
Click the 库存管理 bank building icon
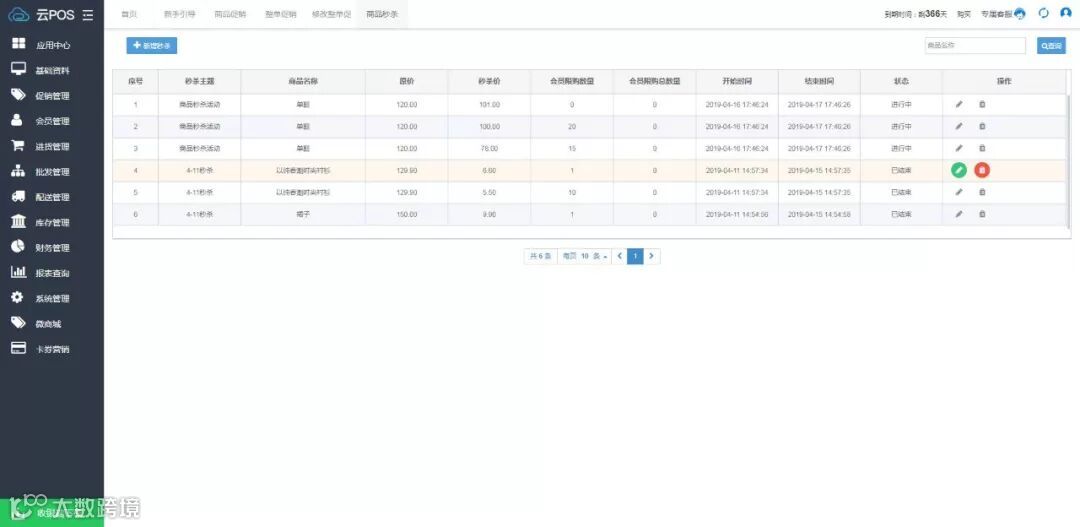point(19,222)
